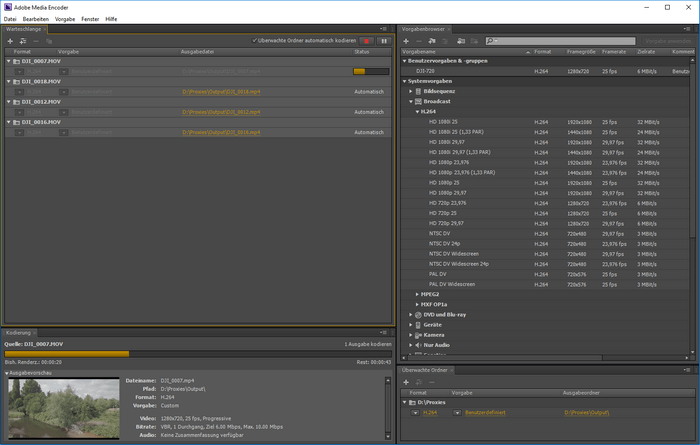Add a source to the Warteschlange queue
The image size is (700, 445).
[10, 41]
